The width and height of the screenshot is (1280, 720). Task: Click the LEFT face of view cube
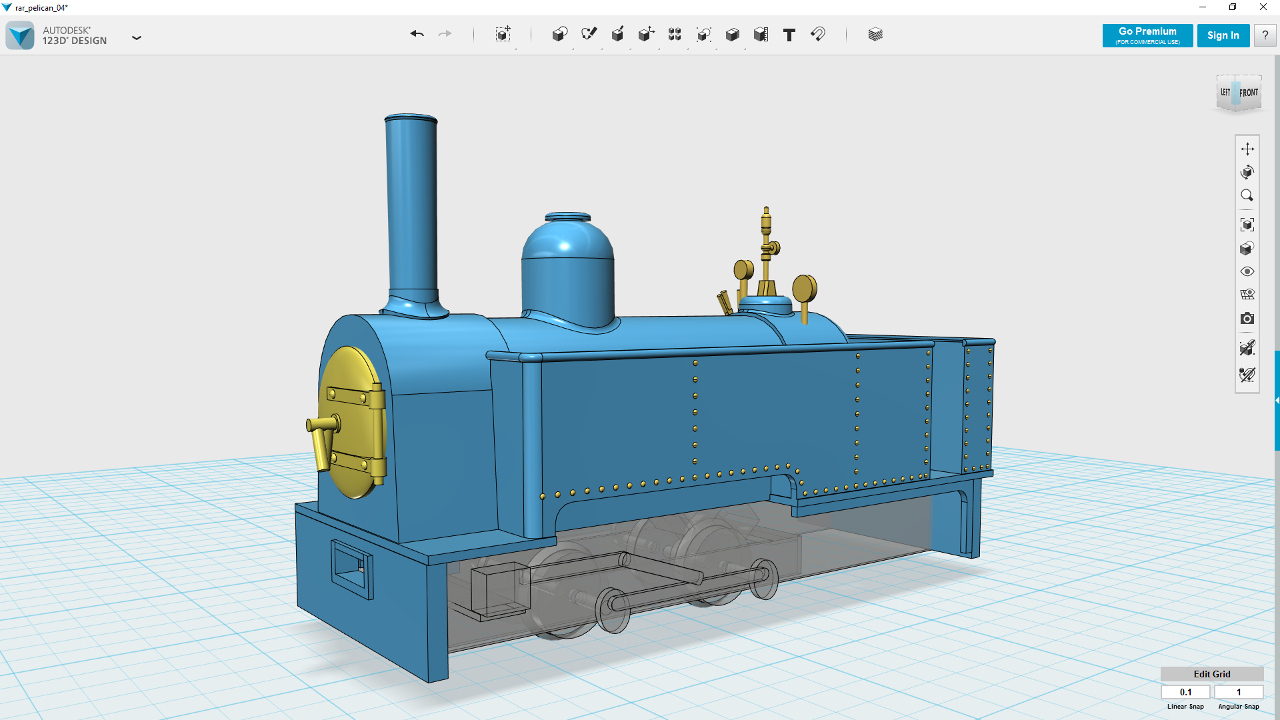[x=1226, y=93]
